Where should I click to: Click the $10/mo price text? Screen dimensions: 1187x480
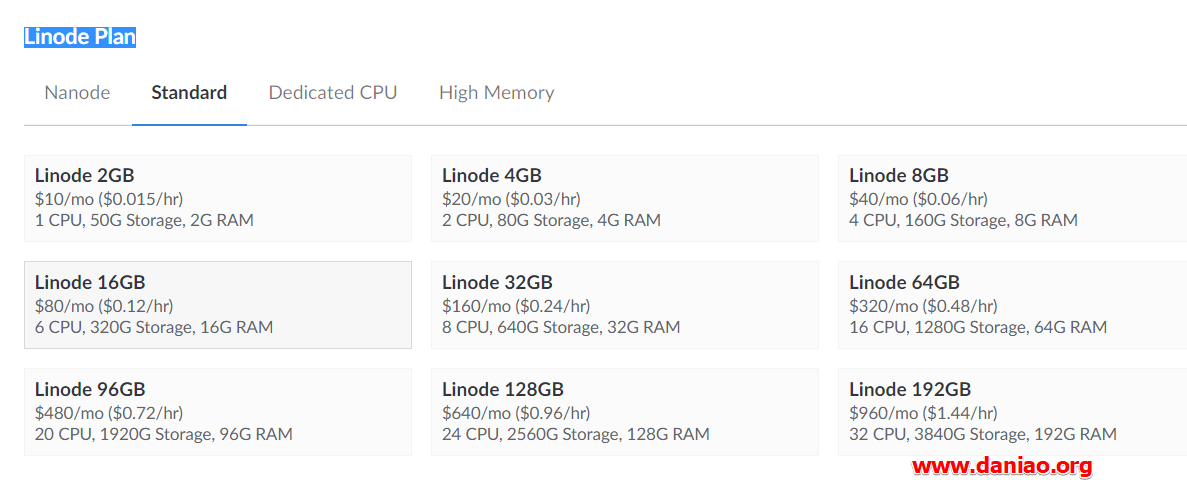click(x=59, y=199)
